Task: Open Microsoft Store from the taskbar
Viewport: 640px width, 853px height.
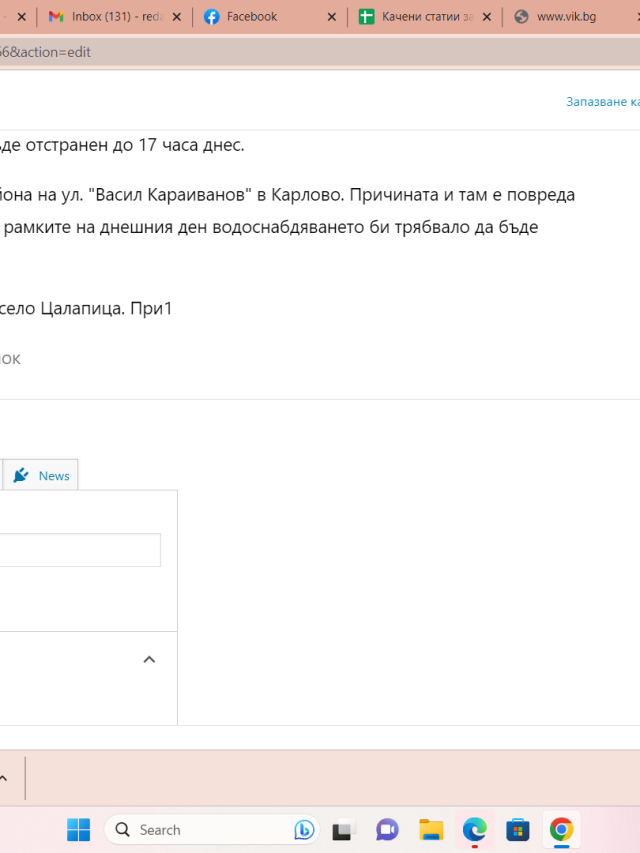Action: point(518,830)
